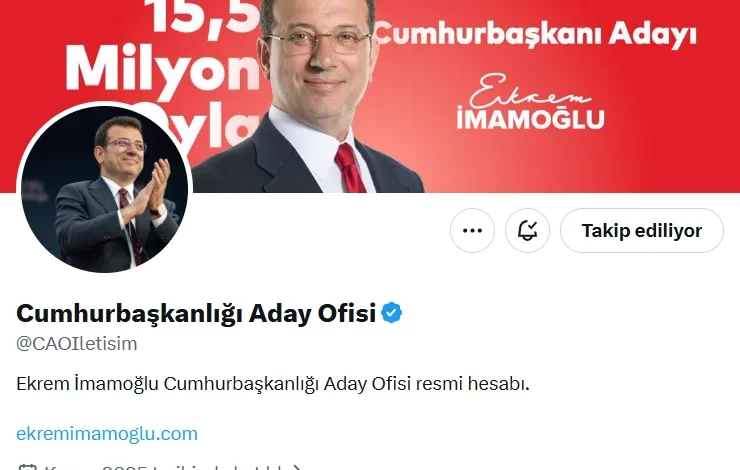740x470 pixels.
Task: Click the blue verified checkmark badge
Action: (x=392, y=313)
